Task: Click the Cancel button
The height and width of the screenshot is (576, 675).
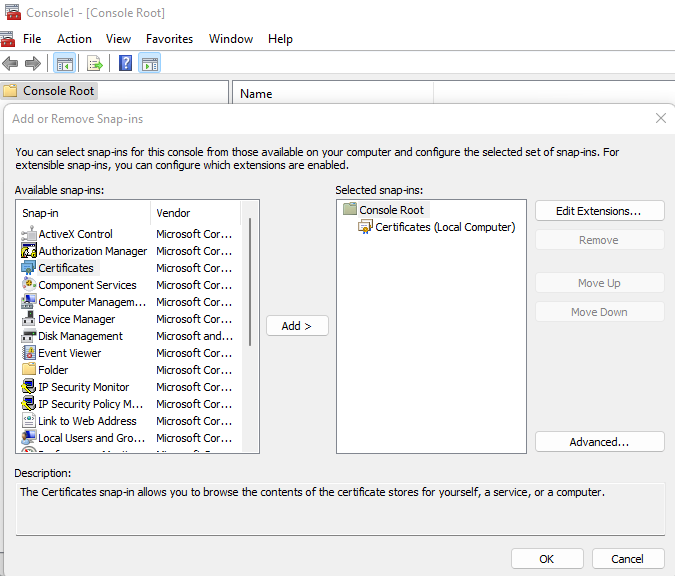Action: point(628,559)
